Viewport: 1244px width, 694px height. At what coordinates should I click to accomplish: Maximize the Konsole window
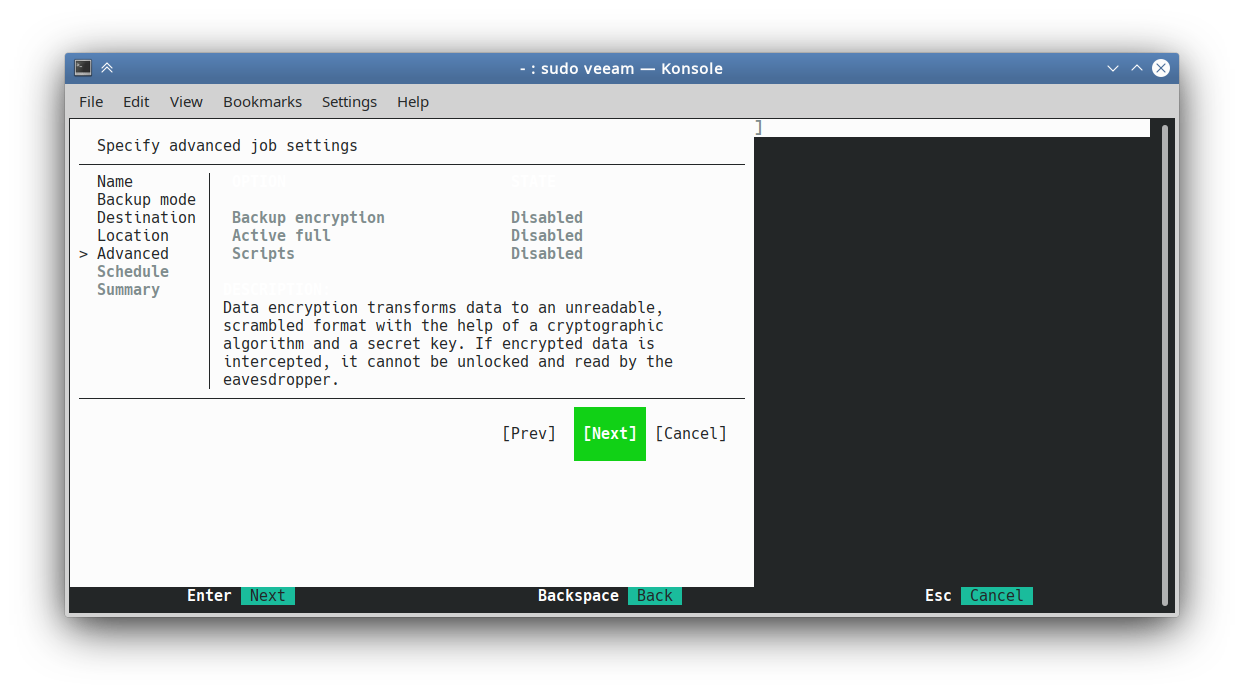1137,68
